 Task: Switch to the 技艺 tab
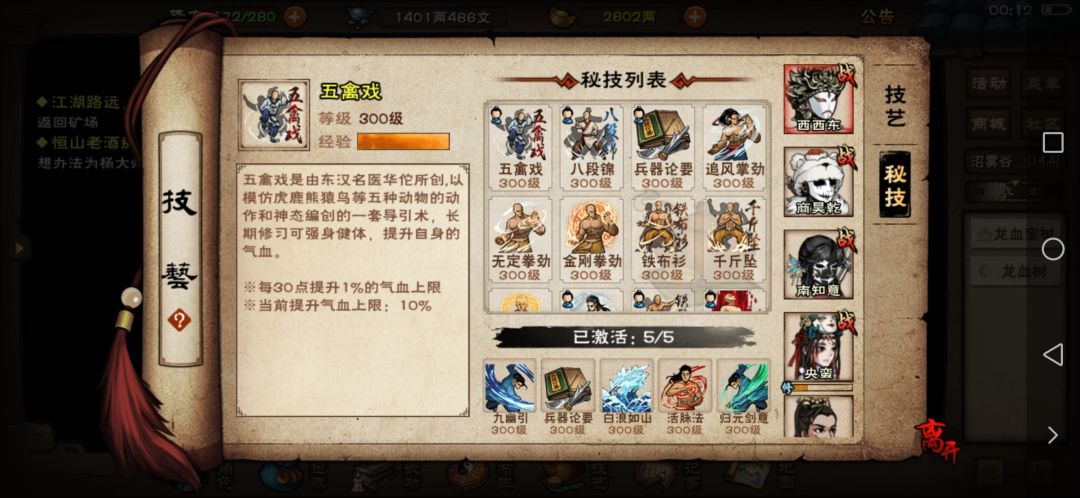pos(895,105)
